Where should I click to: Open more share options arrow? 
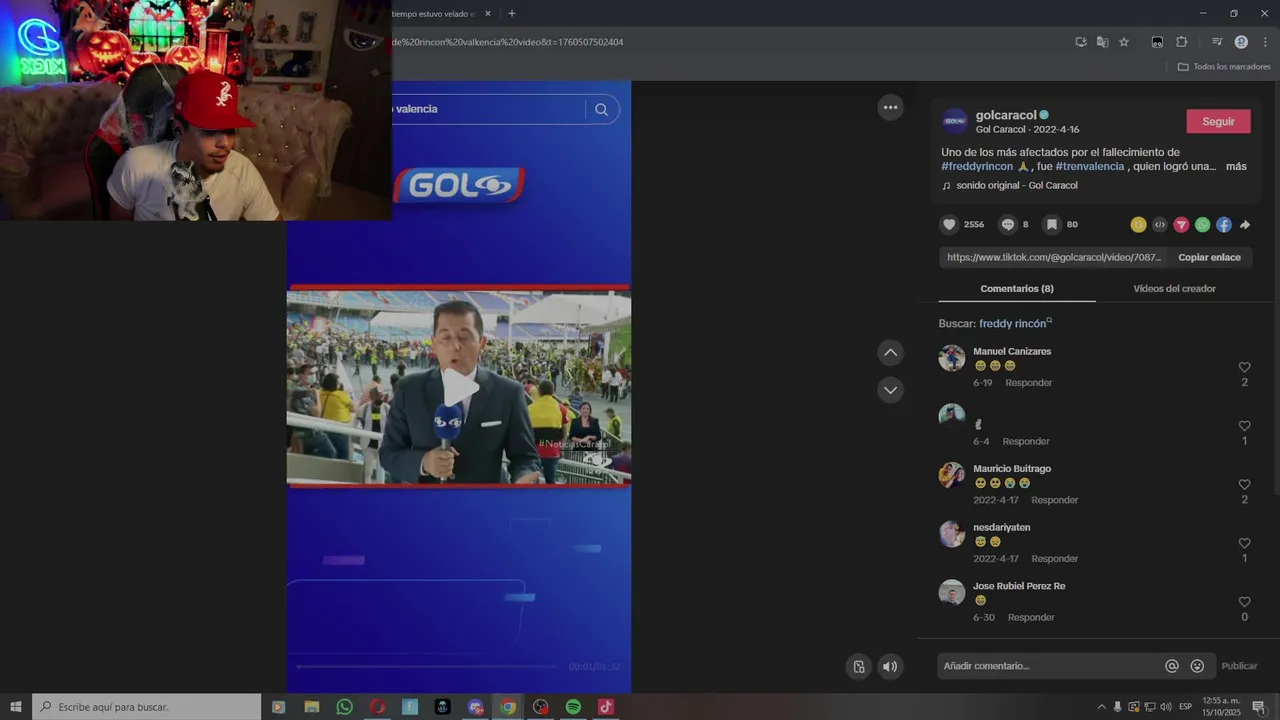pyautogui.click(x=1245, y=225)
